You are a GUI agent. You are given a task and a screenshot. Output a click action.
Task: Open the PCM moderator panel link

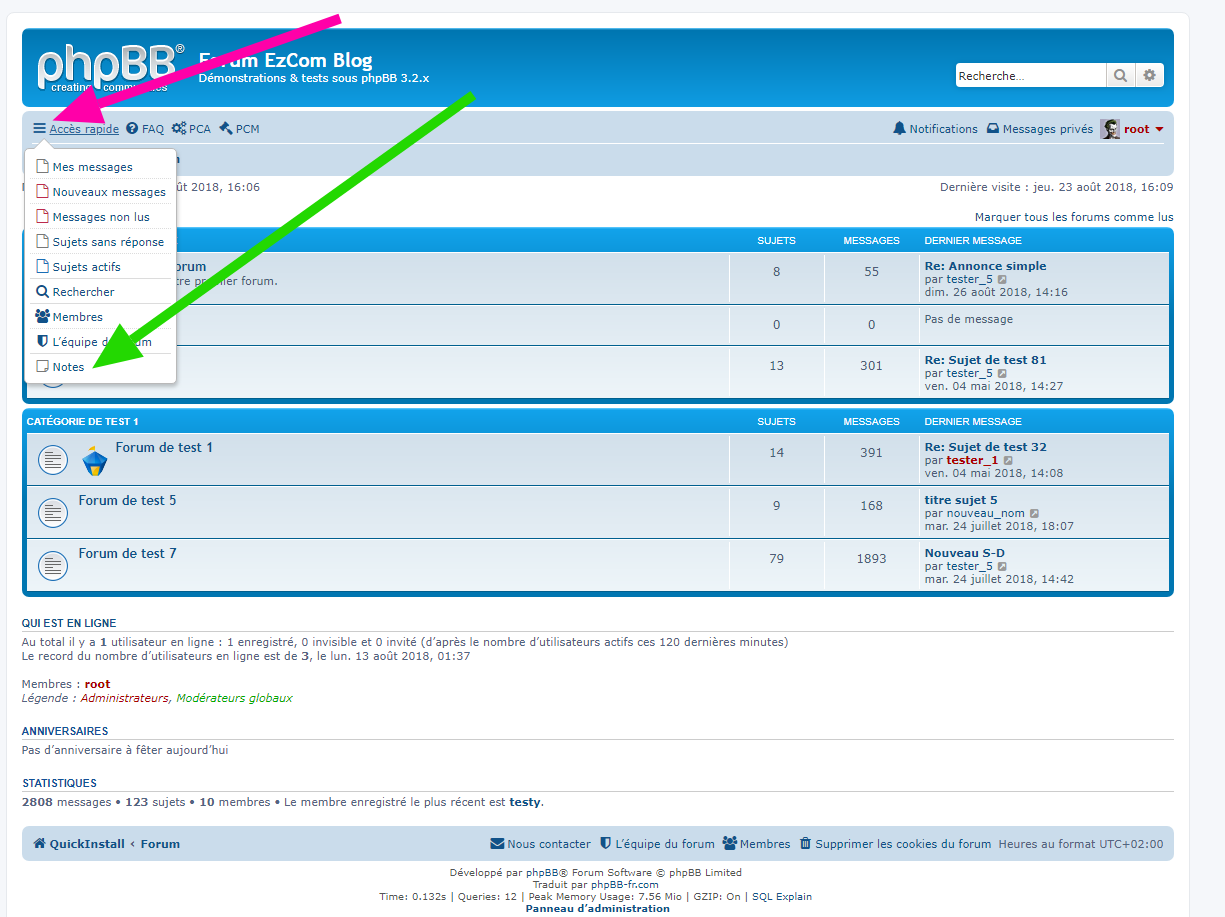tap(239, 129)
